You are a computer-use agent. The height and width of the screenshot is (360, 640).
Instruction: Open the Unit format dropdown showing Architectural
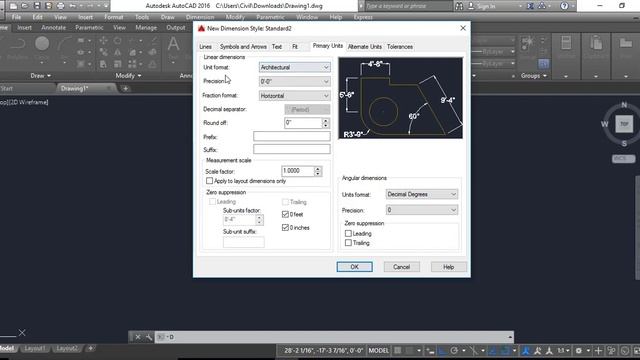295,67
